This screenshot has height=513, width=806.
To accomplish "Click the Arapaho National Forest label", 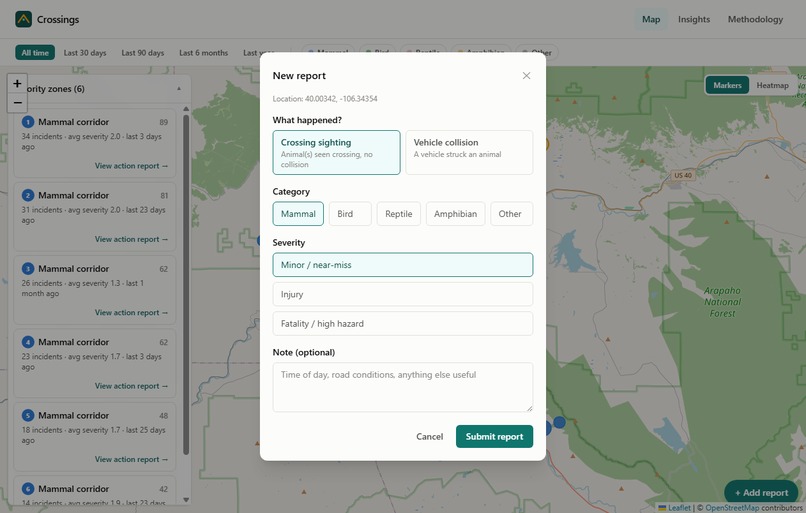I will tap(722, 302).
